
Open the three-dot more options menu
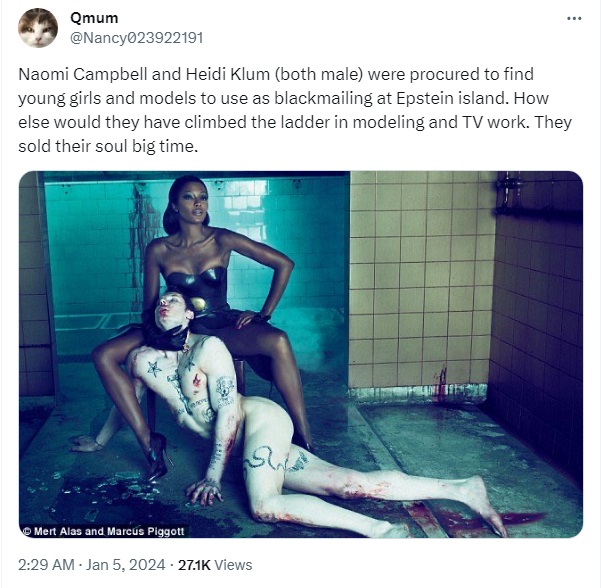[574, 18]
